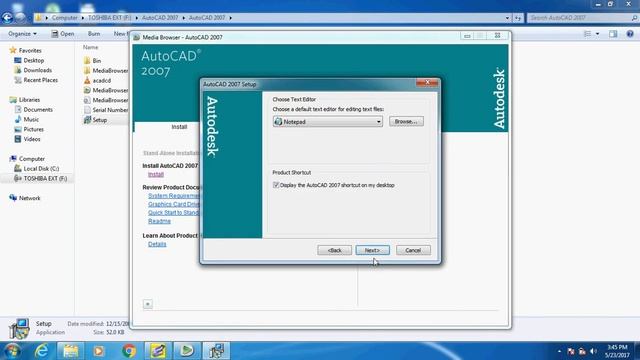Click the Explorer back navigation button
The image size is (640, 360).
(x=7, y=18)
